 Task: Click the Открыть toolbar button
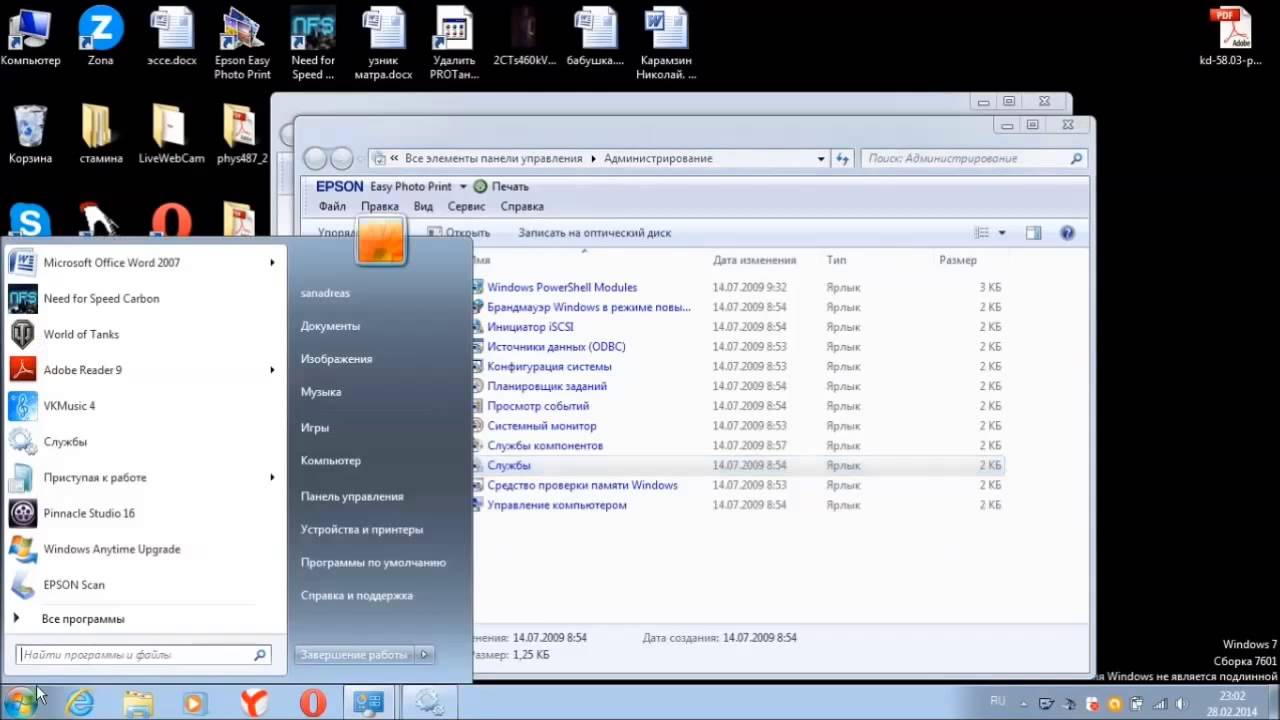tap(459, 233)
